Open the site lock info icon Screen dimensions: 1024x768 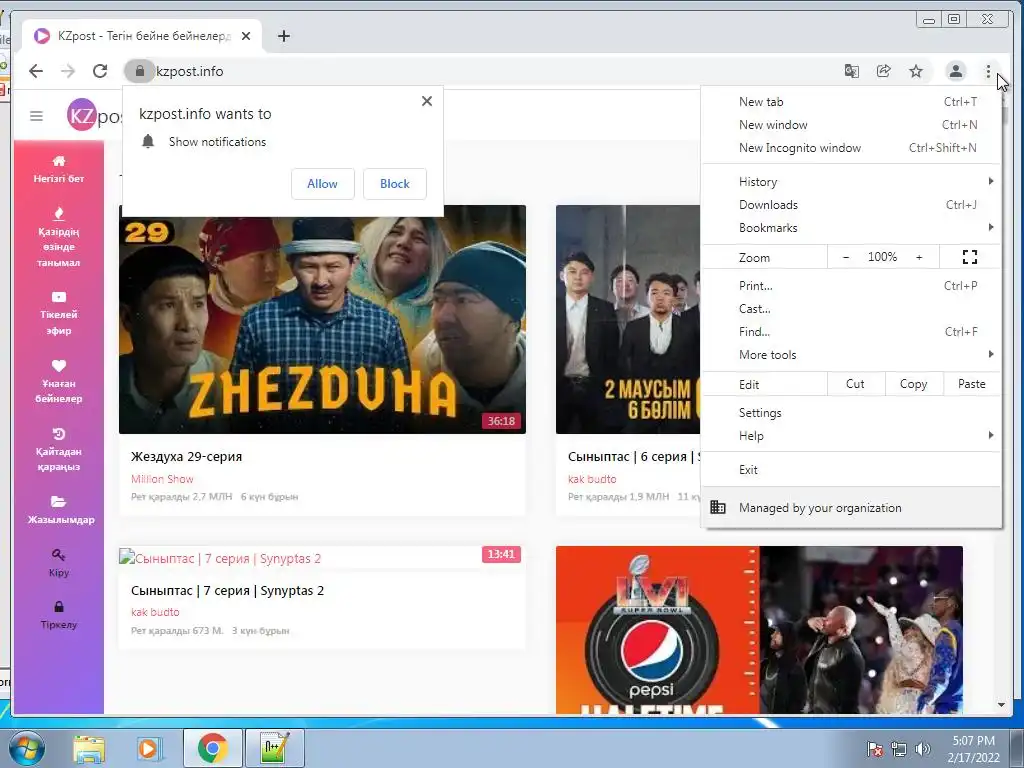click(x=139, y=71)
